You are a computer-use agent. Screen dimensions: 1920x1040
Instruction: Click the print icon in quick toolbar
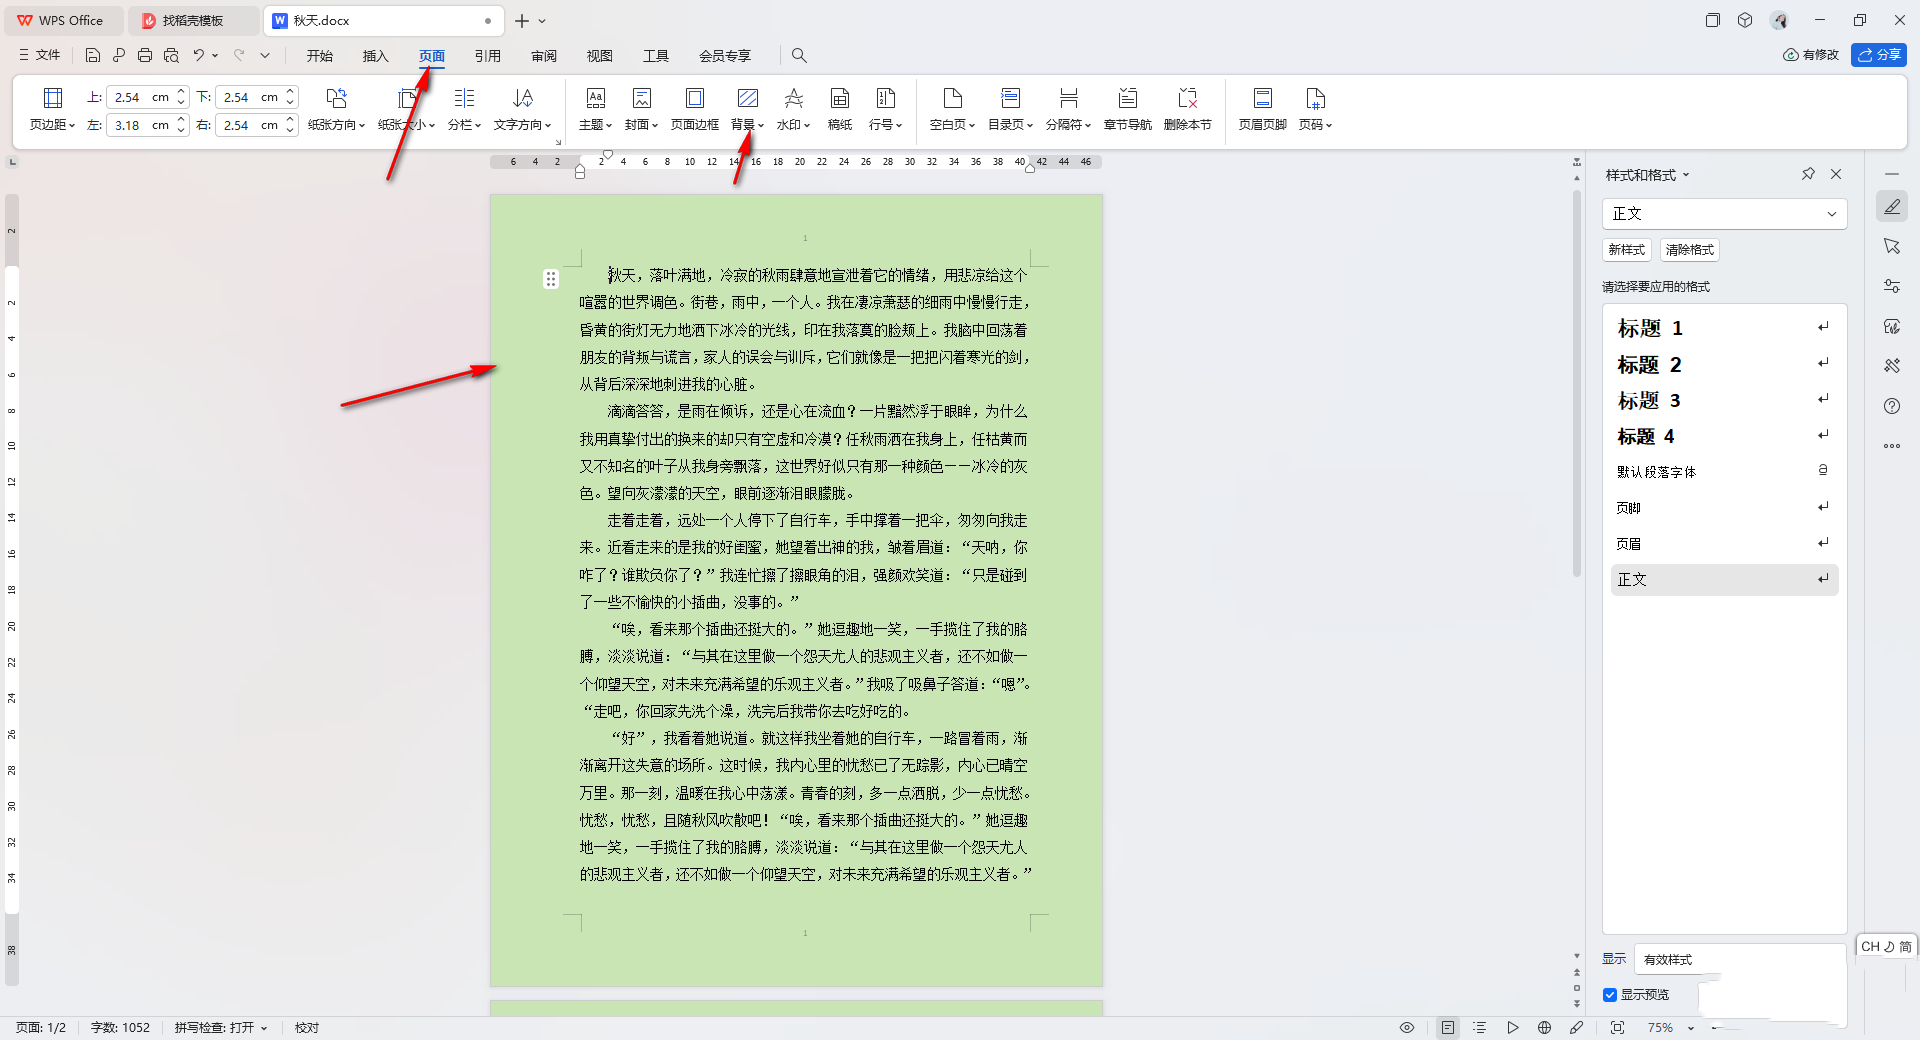click(145, 55)
